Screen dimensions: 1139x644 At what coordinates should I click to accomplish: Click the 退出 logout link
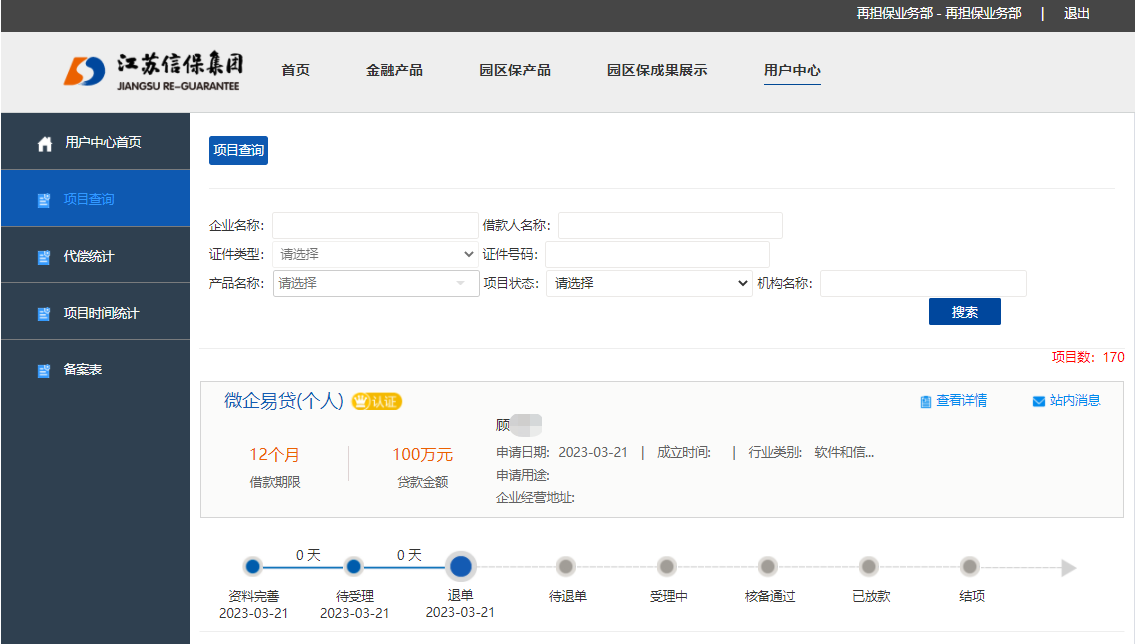click(x=1077, y=14)
